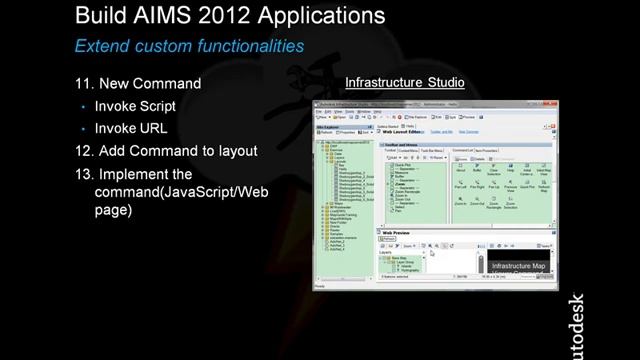Select the Context Menu tab
This screenshot has width=640, height=360.
408,151
